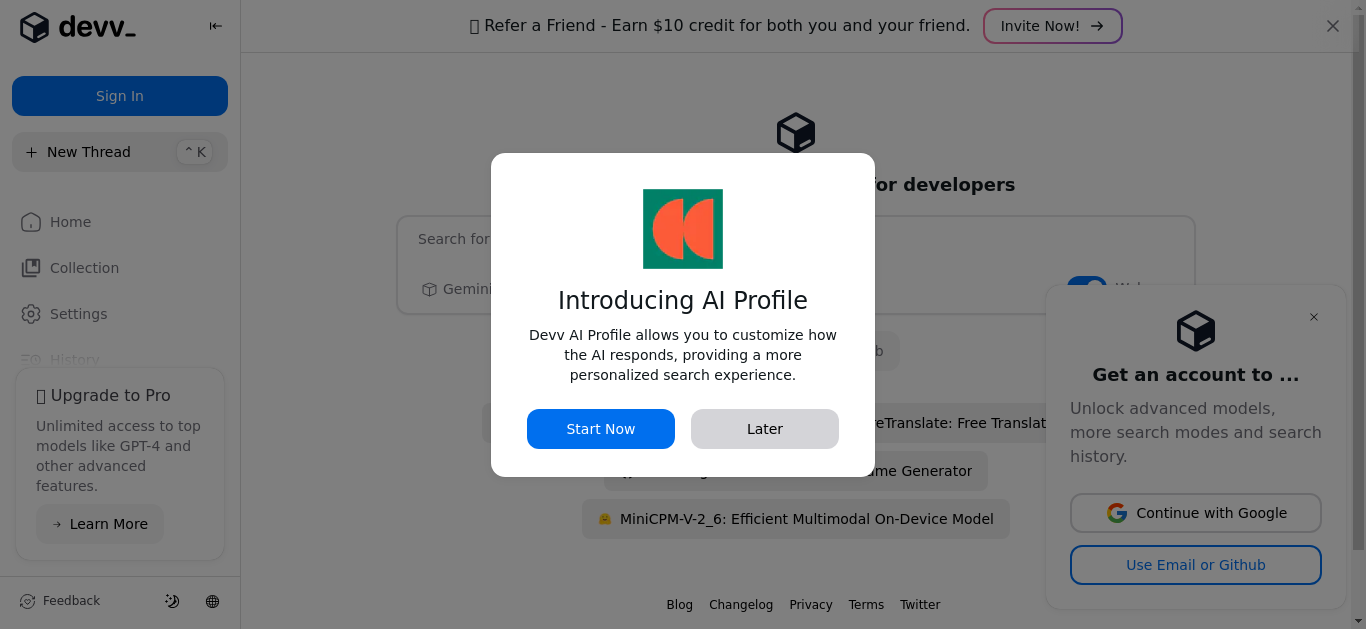Image resolution: width=1366 pixels, height=629 pixels.
Task: Open the Changelog footer link
Action: 741,605
